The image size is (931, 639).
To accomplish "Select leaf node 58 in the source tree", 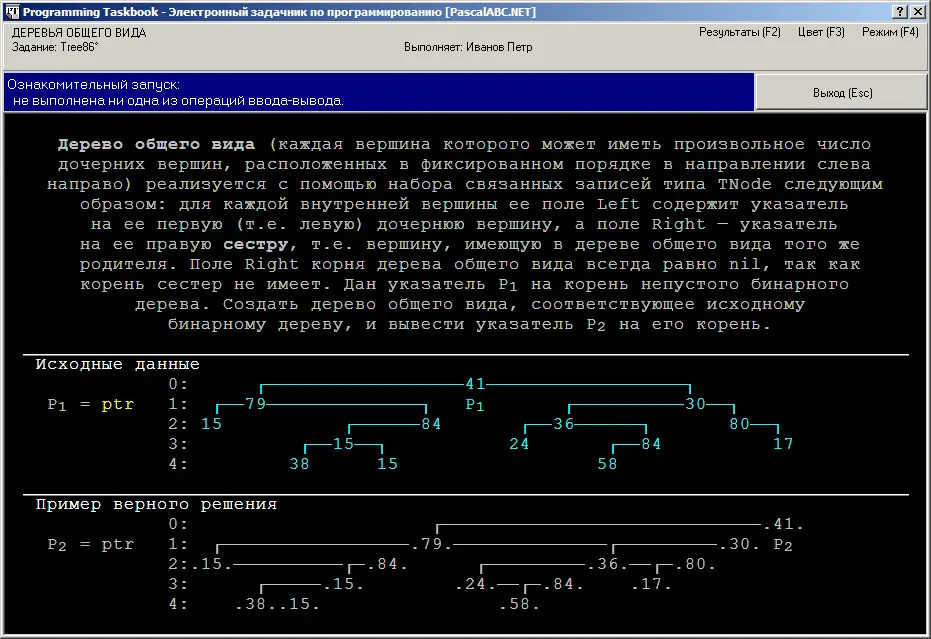I will coord(606,464).
